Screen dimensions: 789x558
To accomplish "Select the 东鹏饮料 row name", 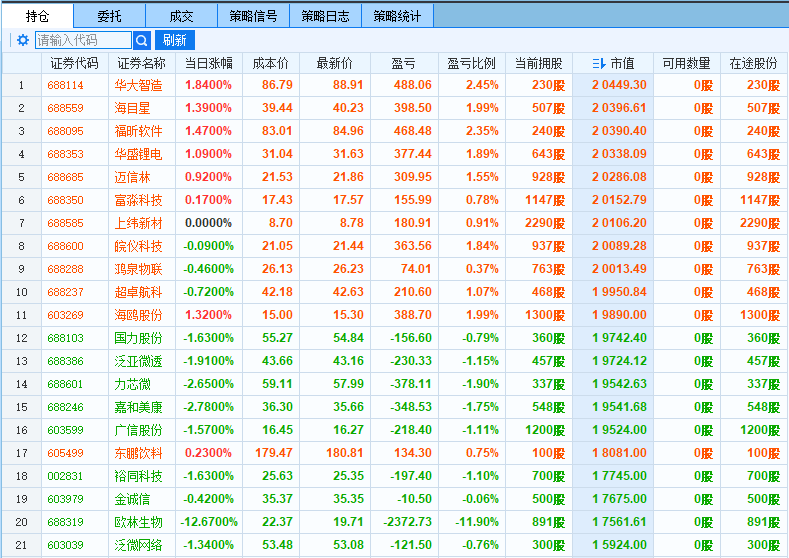I will [x=138, y=453].
